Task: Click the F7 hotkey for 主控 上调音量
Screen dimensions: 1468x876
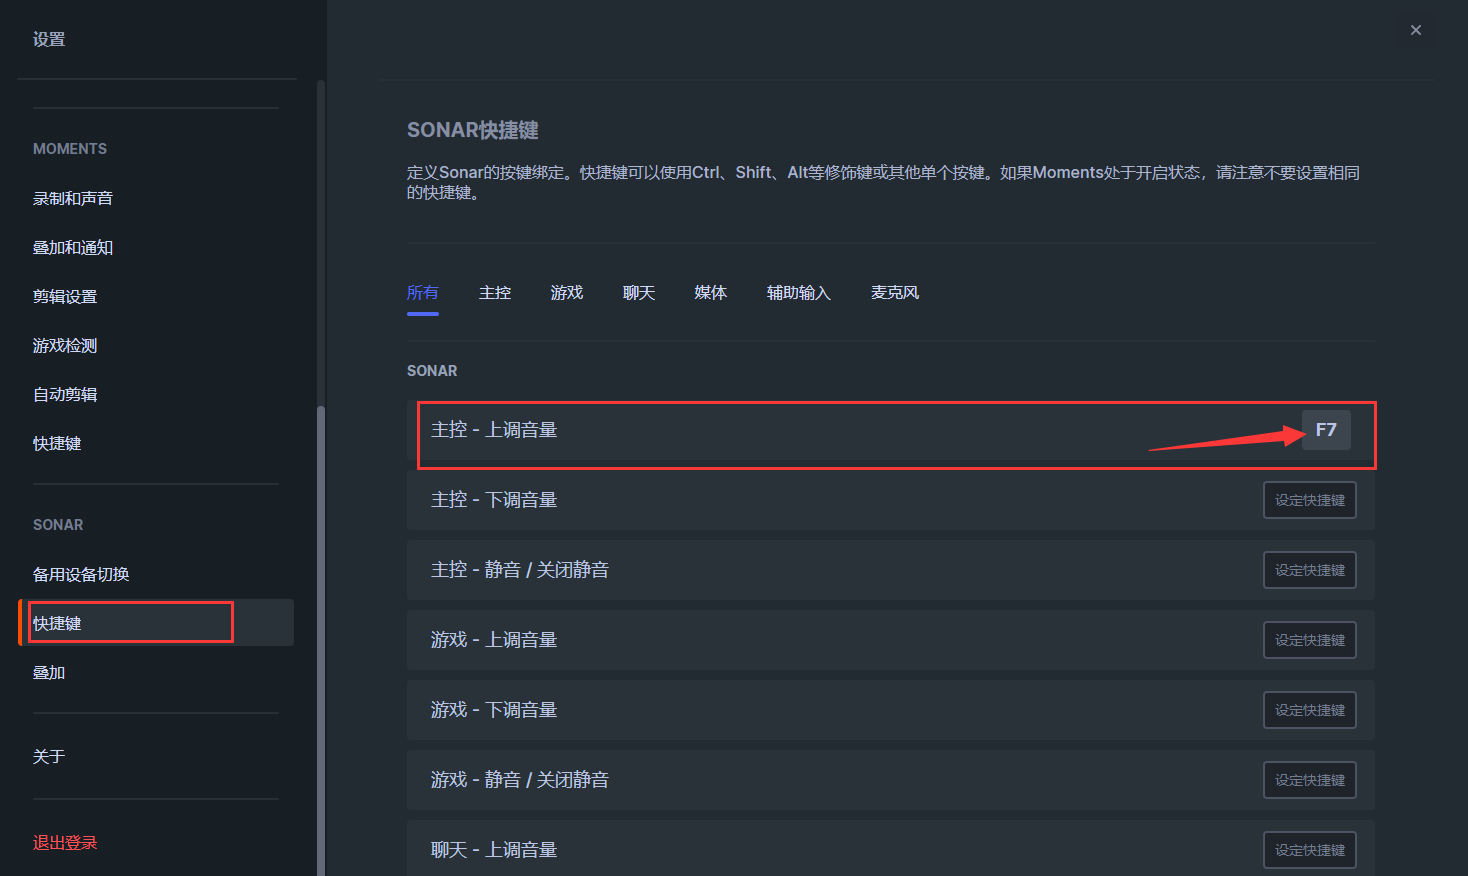Action: pyautogui.click(x=1326, y=430)
